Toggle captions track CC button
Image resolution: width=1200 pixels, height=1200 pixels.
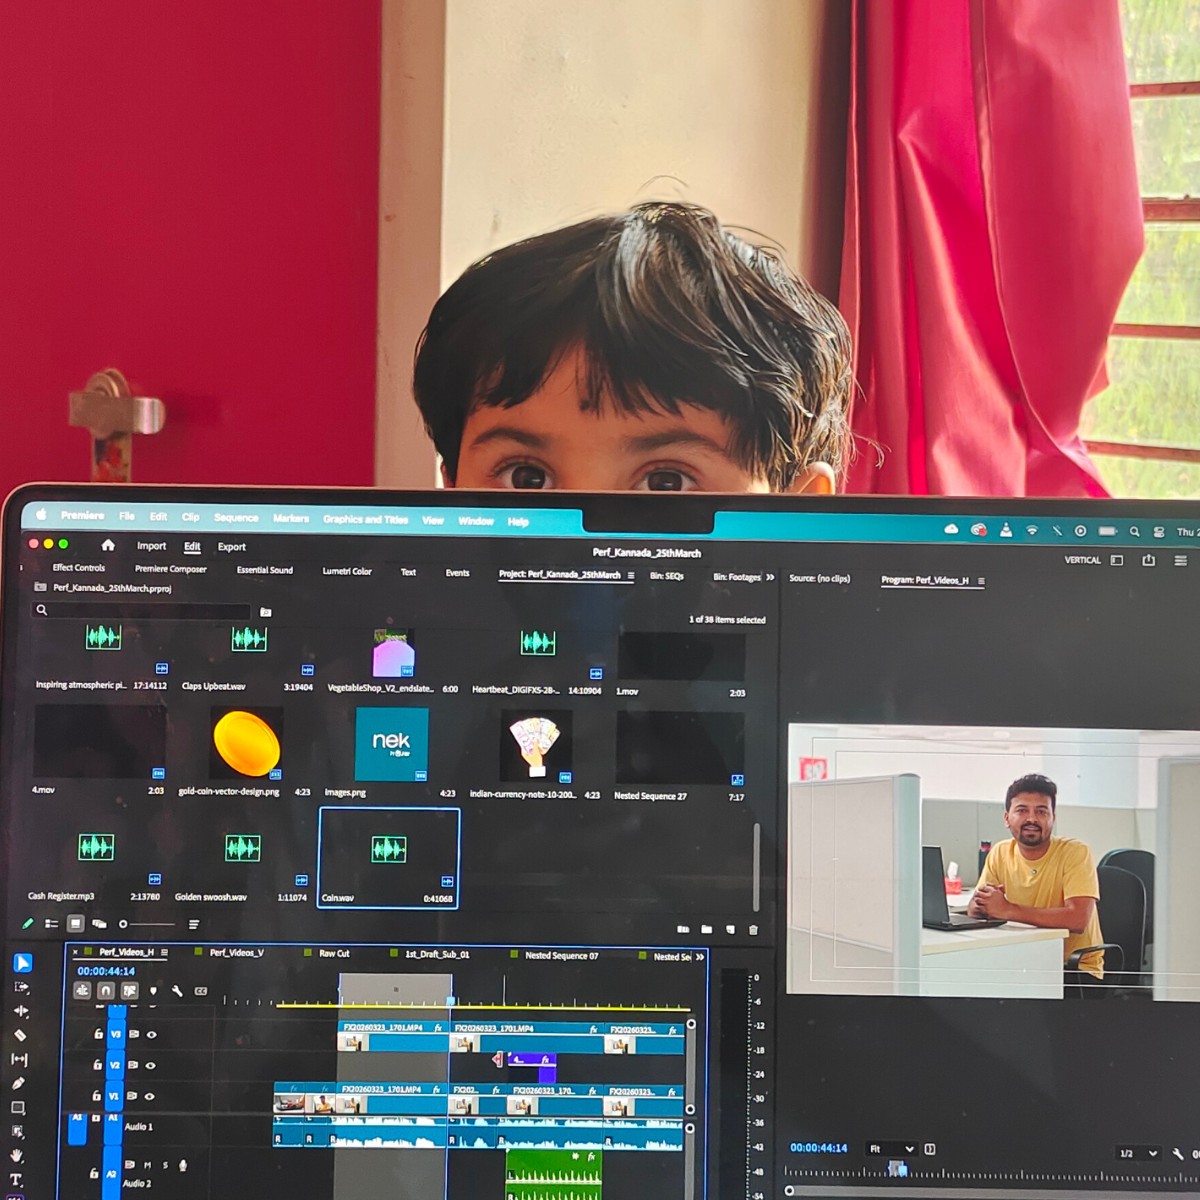tap(201, 991)
